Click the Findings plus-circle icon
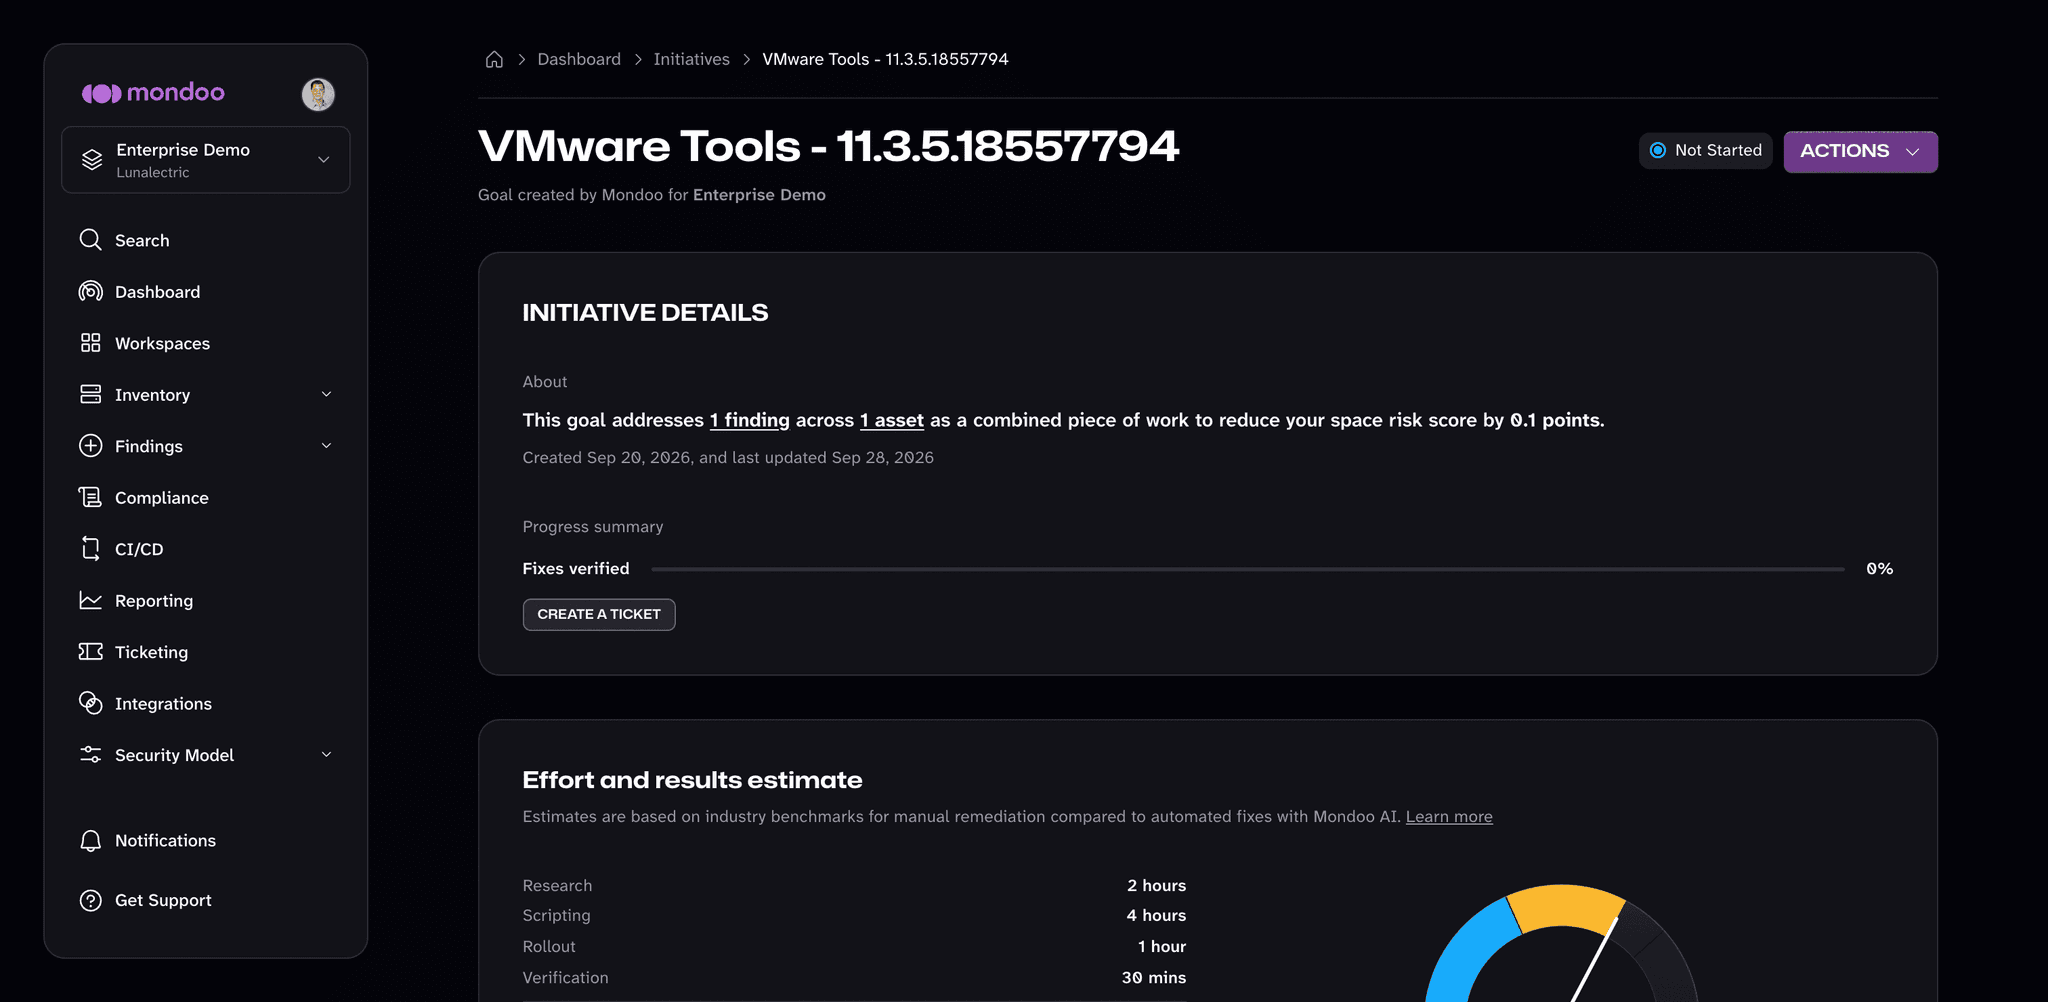The image size is (2048, 1002). coord(91,446)
